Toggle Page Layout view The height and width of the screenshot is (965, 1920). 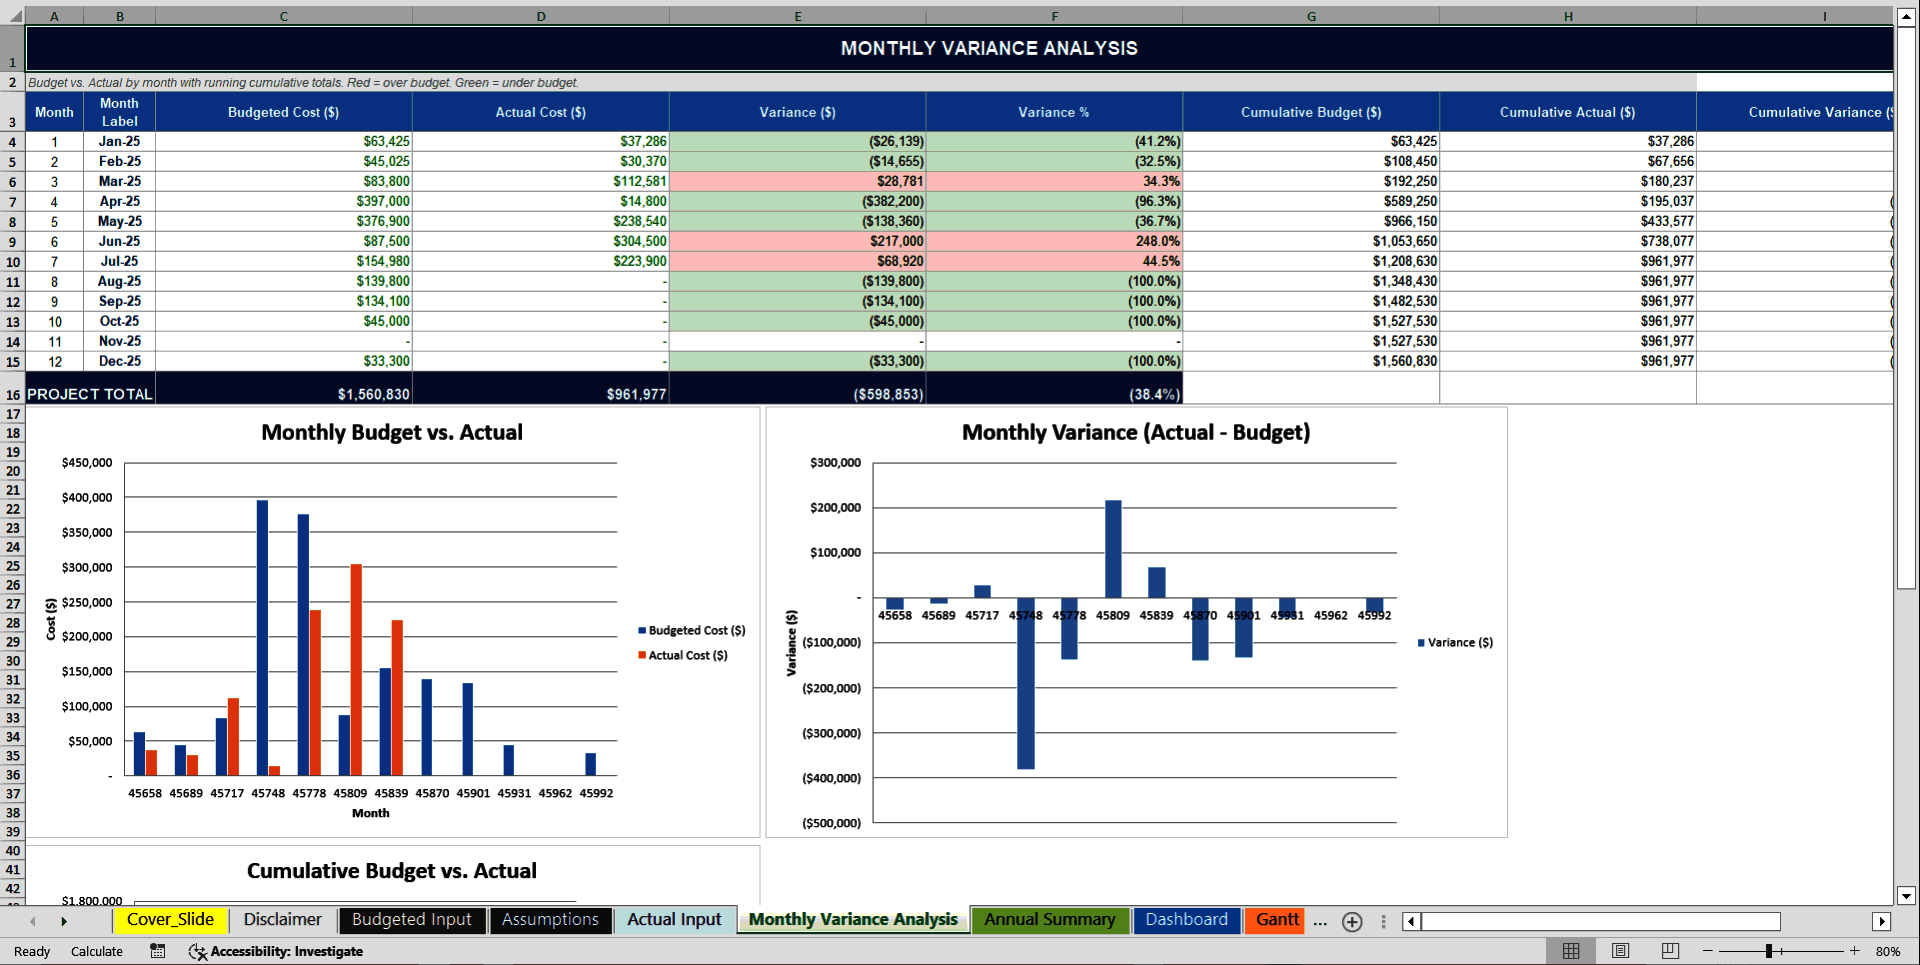pyautogui.click(x=1619, y=951)
